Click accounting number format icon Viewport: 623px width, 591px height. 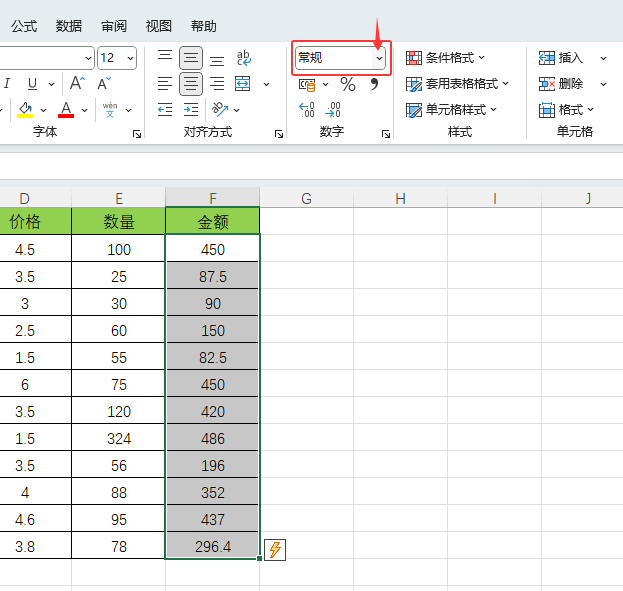[307, 84]
